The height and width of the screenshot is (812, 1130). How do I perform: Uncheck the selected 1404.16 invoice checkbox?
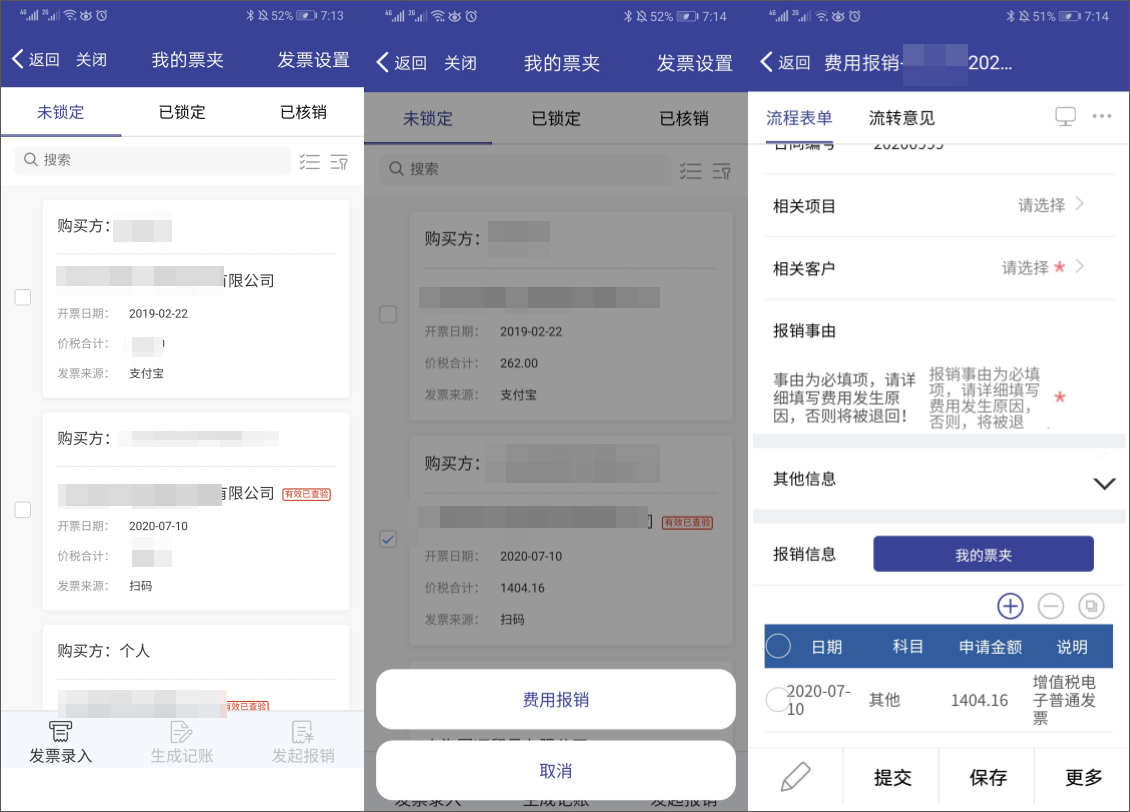click(388, 540)
